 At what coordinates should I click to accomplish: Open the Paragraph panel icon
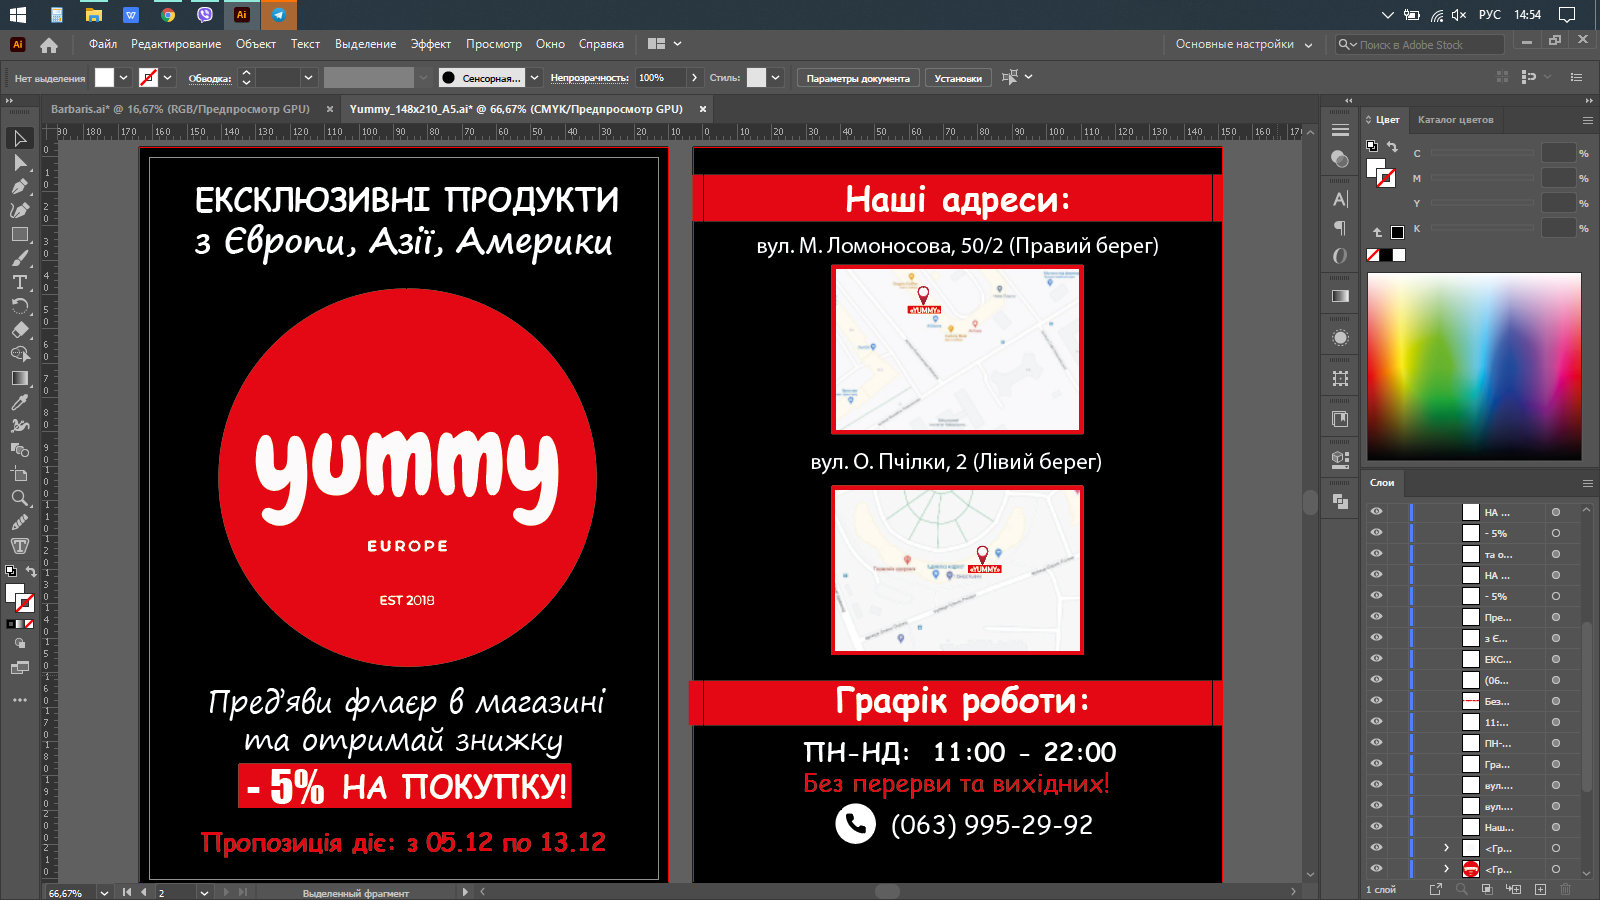coord(1341,227)
